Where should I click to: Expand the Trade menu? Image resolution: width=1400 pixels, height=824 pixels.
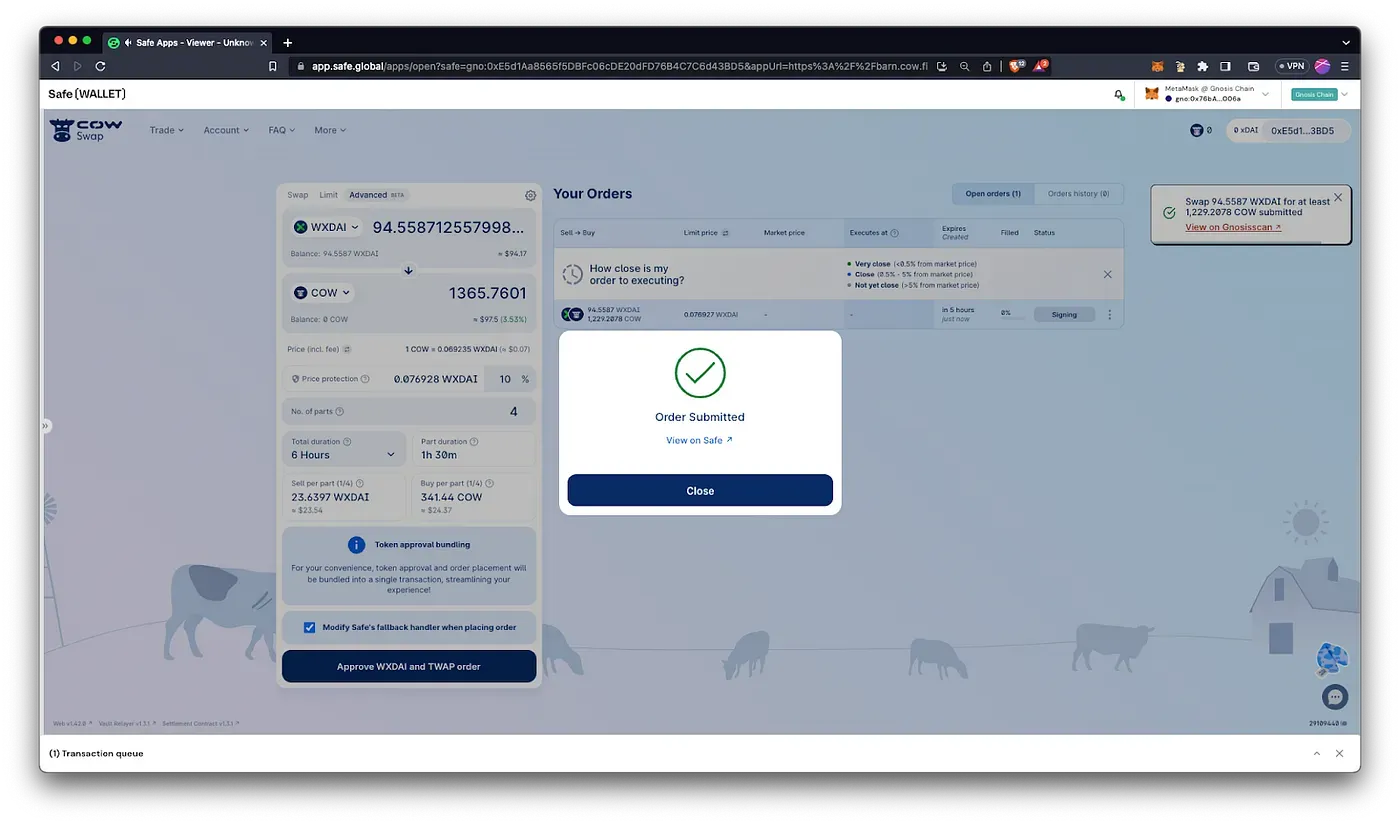[x=167, y=130]
